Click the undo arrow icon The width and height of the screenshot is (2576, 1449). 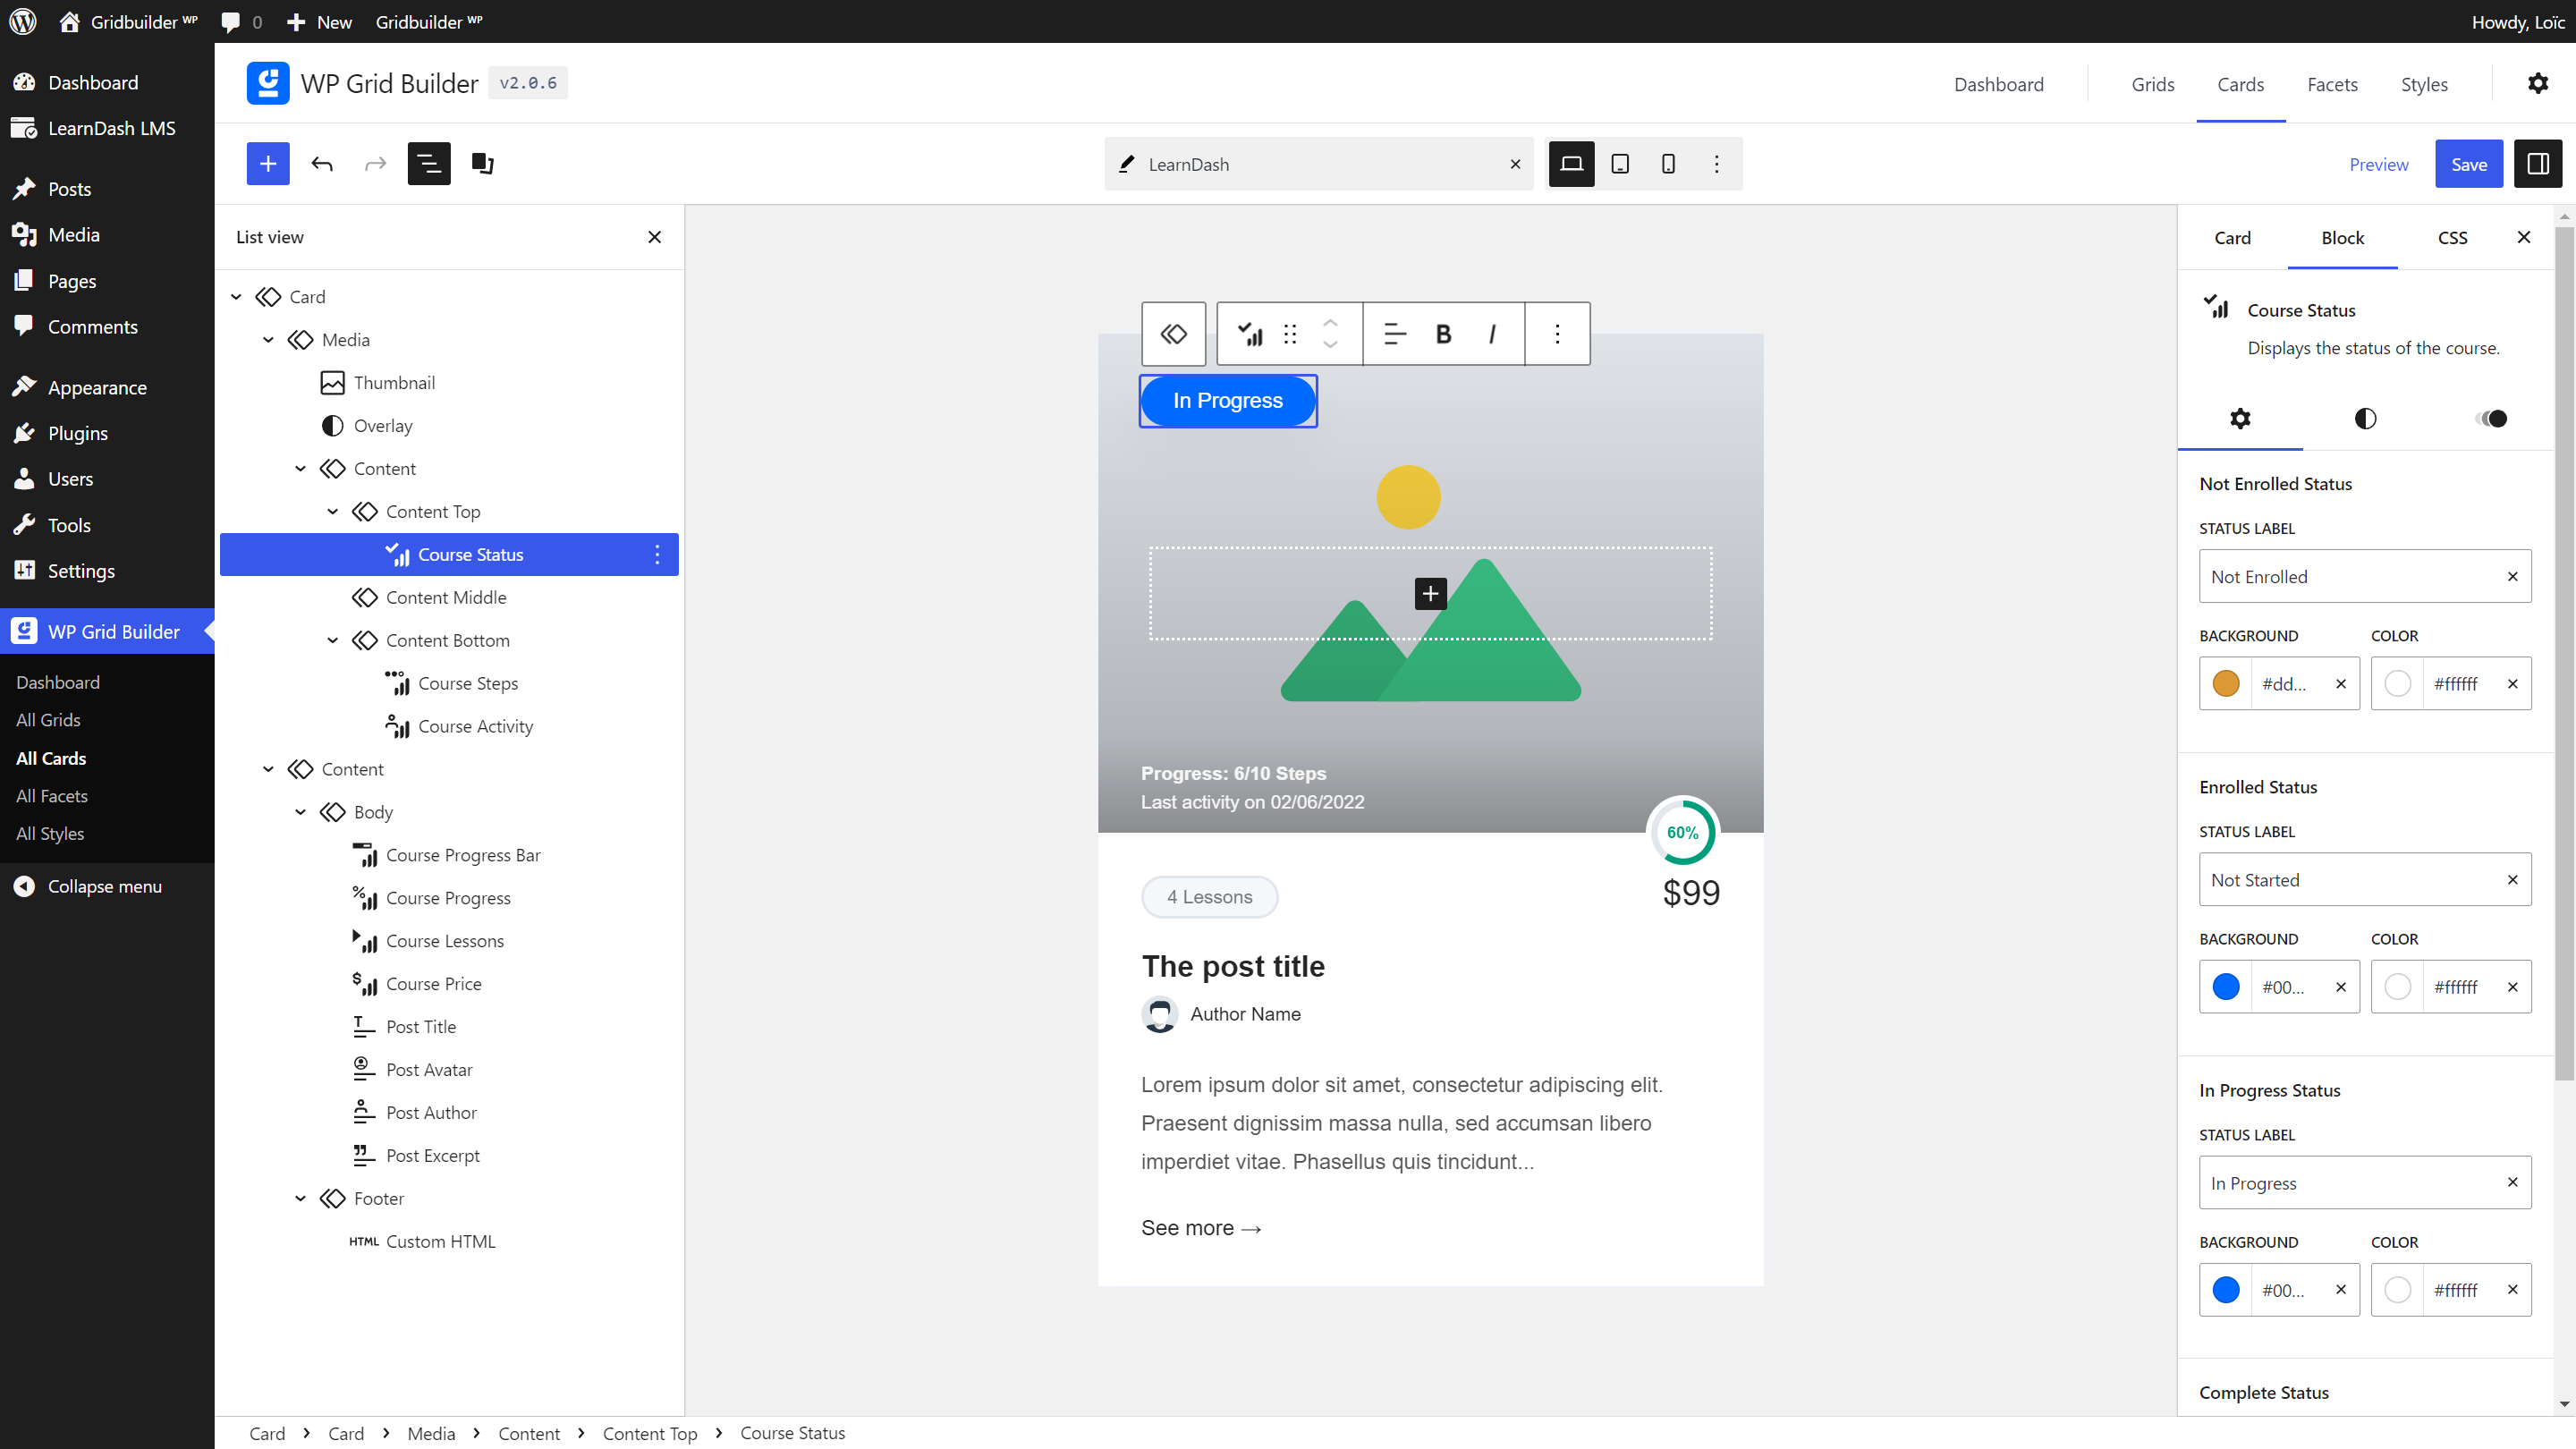[x=322, y=163]
